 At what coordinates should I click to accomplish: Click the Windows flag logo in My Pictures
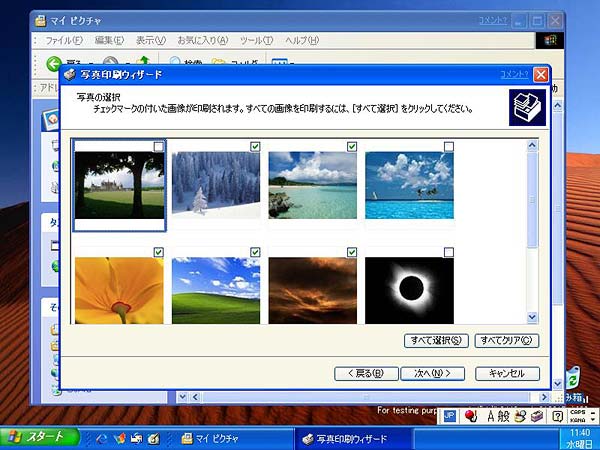point(549,41)
